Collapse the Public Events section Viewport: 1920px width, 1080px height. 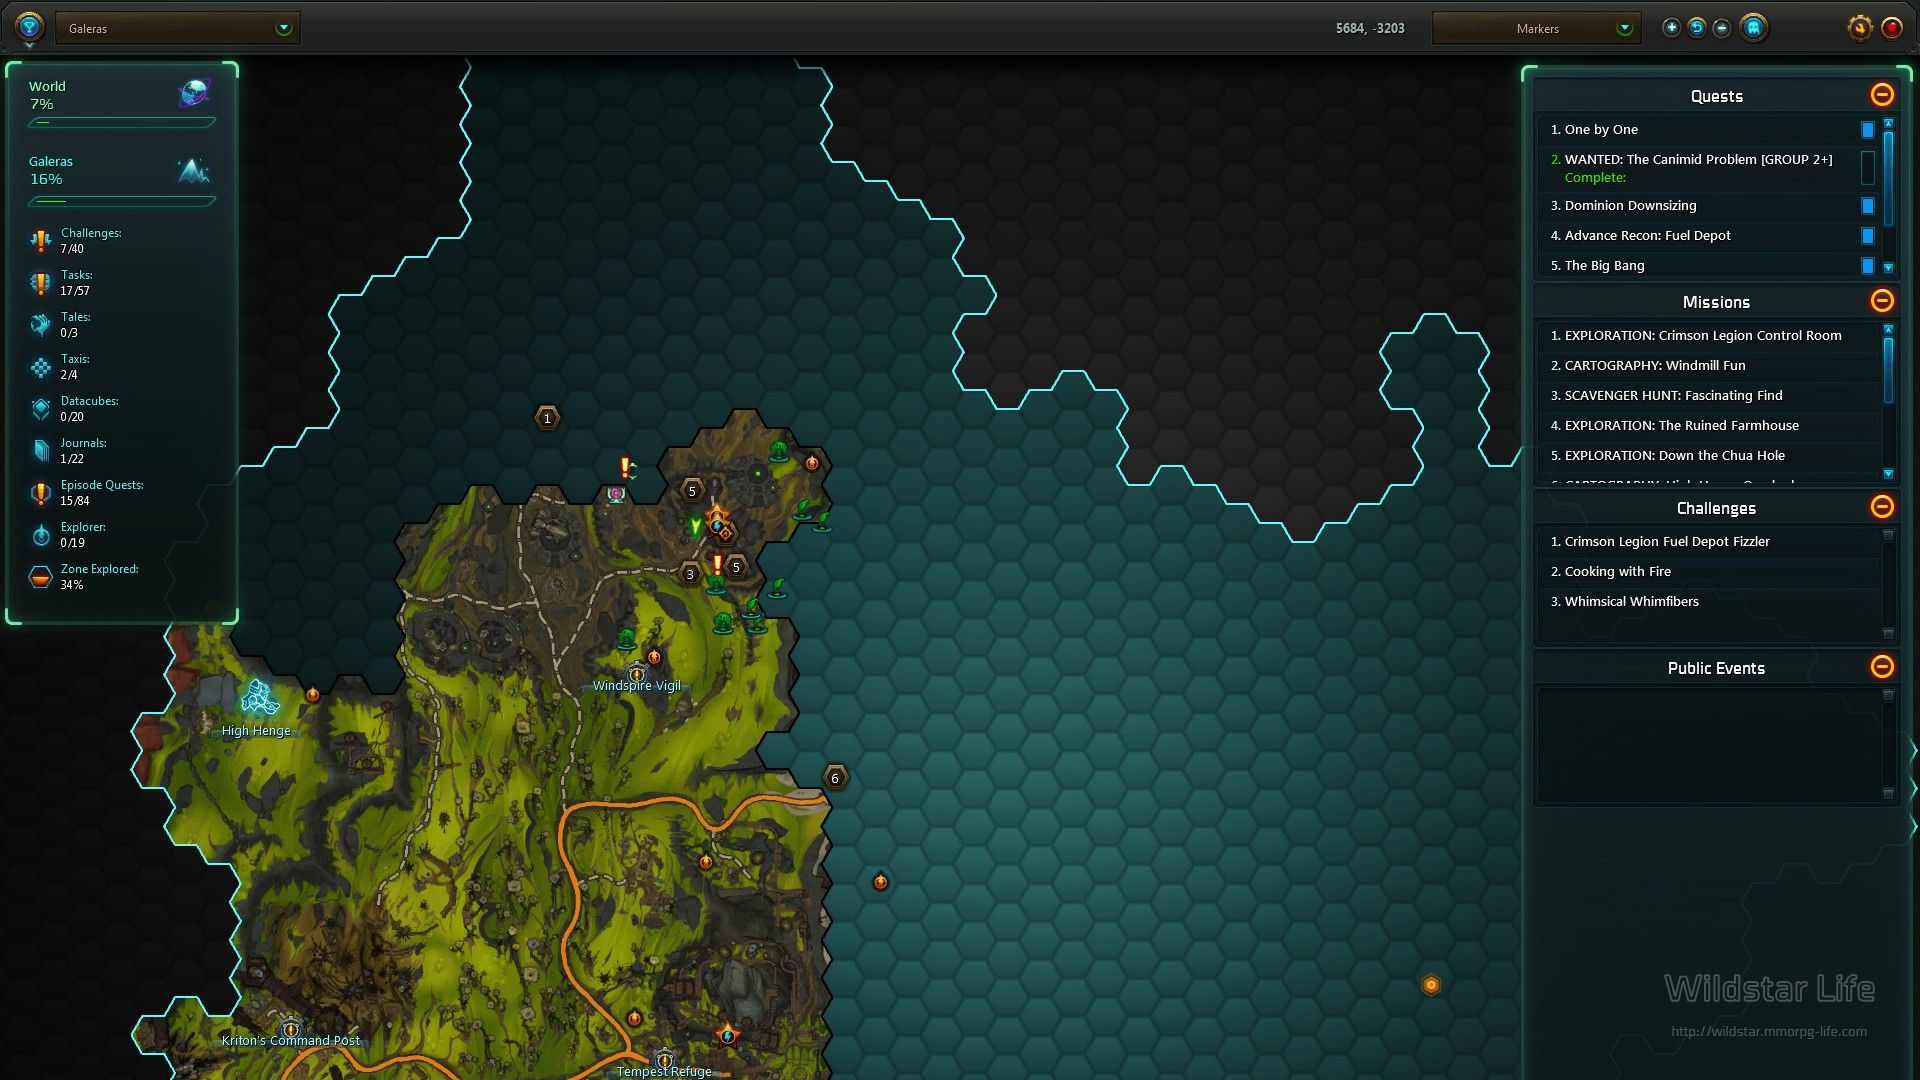pyautogui.click(x=1882, y=667)
